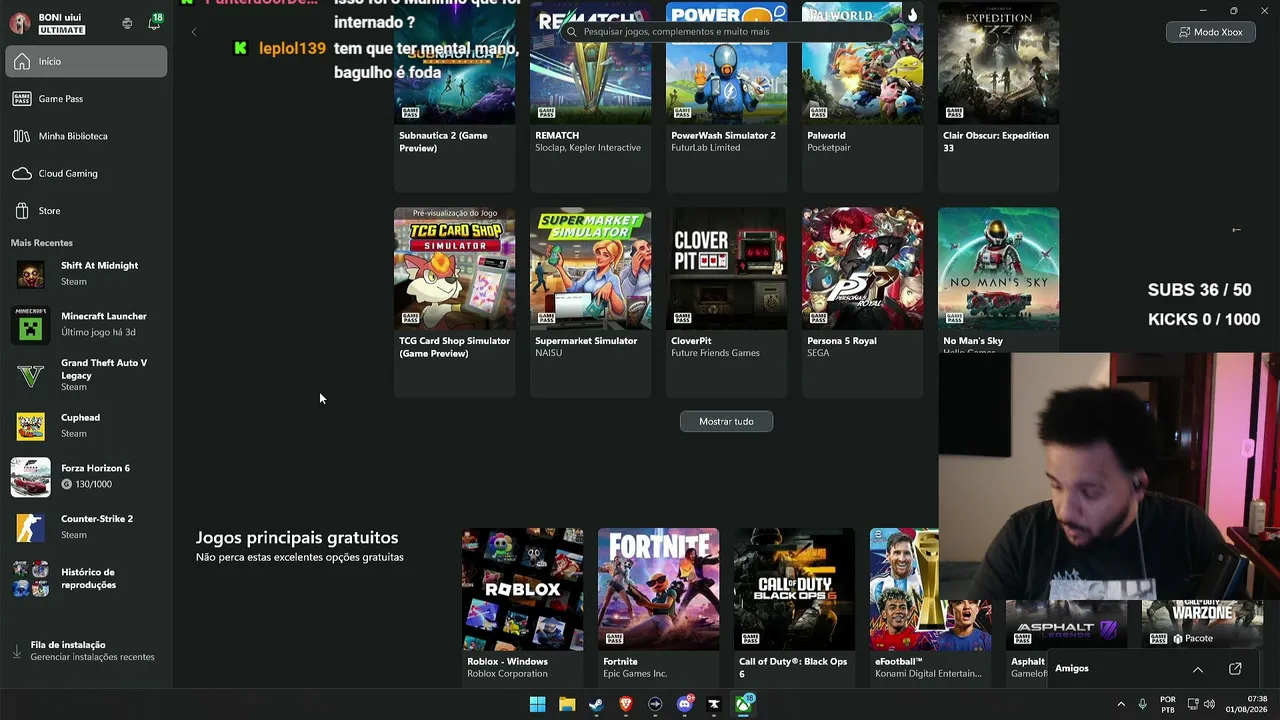Open Roblox - Windows free game

pyautogui.click(x=522, y=606)
